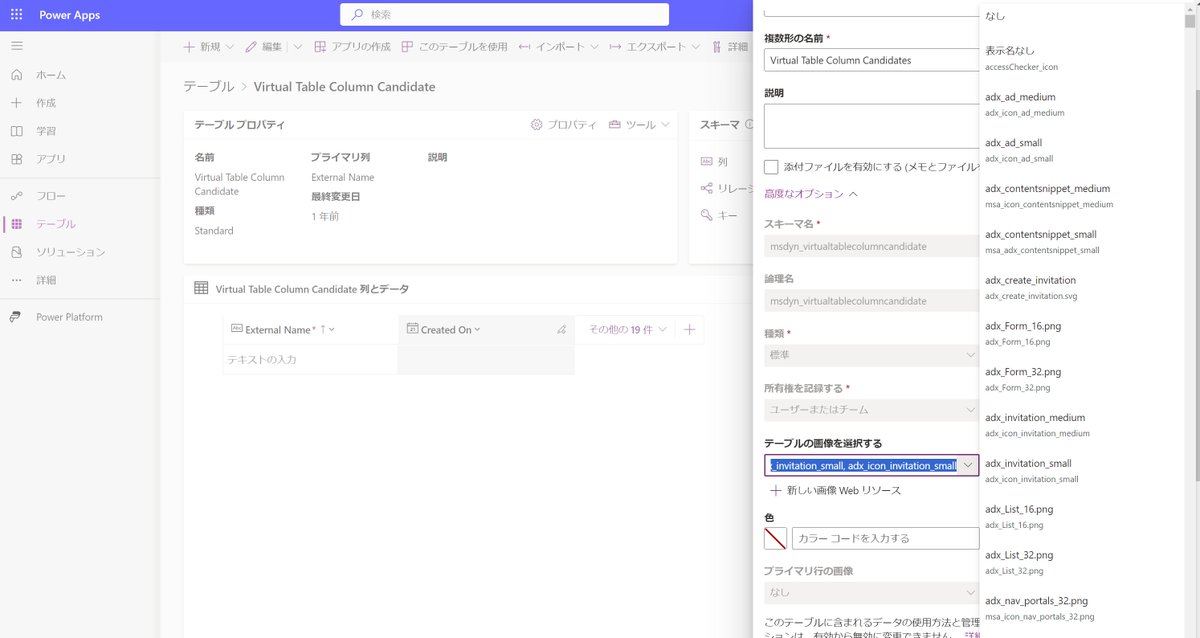Click アプリの作成 toolbar button
The width and height of the screenshot is (1200, 638).
(x=352, y=46)
